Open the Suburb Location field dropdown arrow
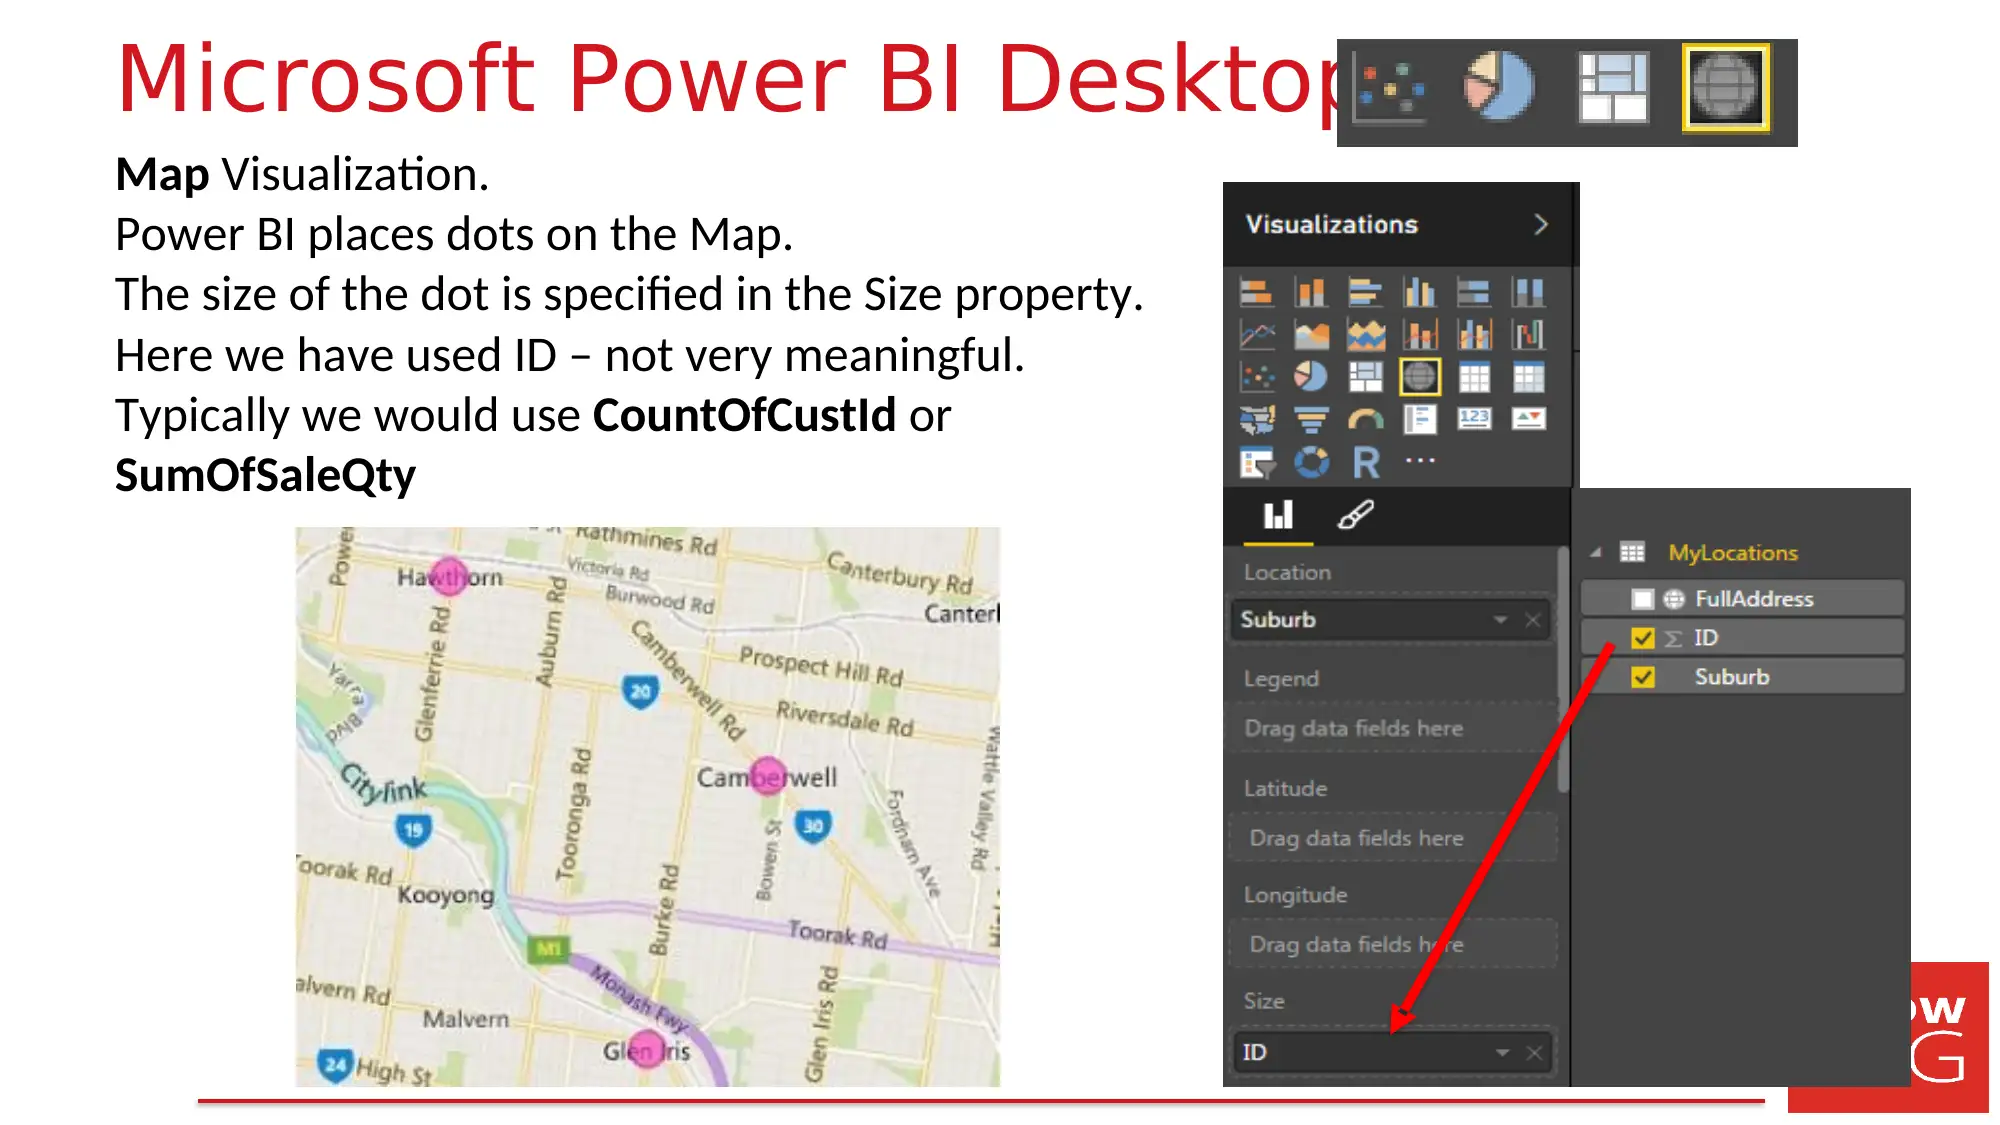 tap(1500, 620)
